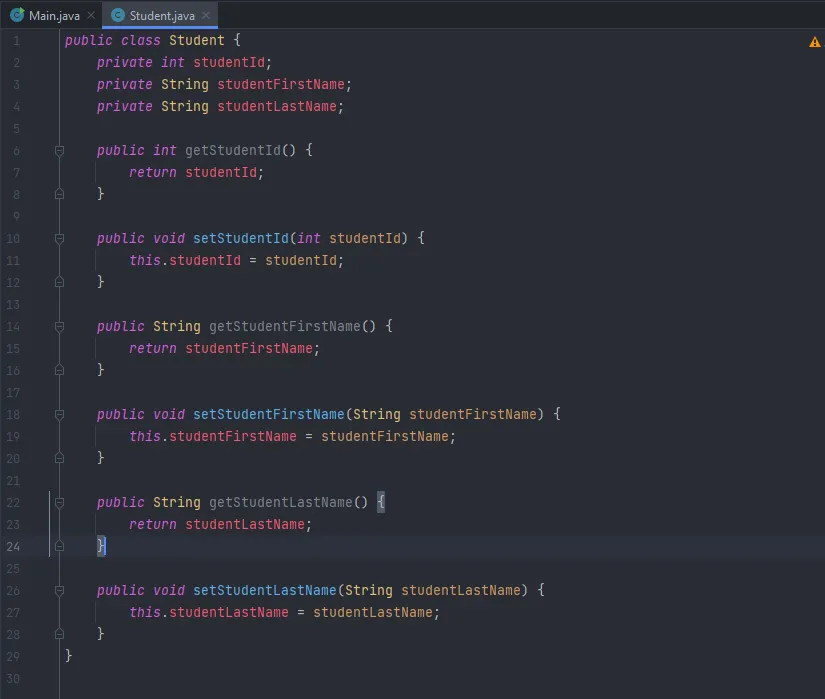Click 'this.studentLastName' on line 27
The height and width of the screenshot is (699, 825).
[x=208, y=612]
